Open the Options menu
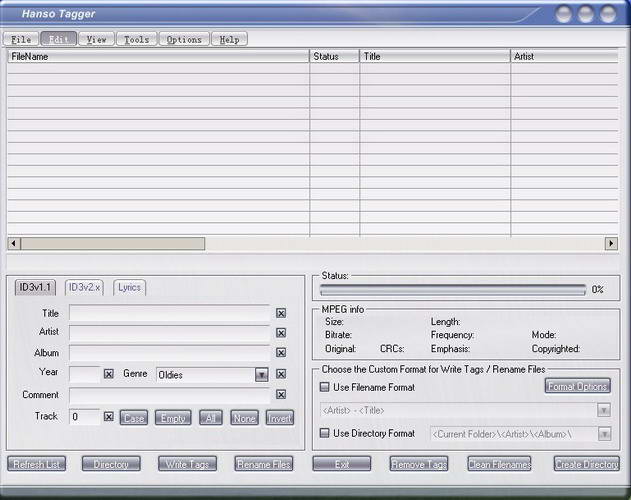 click(184, 39)
